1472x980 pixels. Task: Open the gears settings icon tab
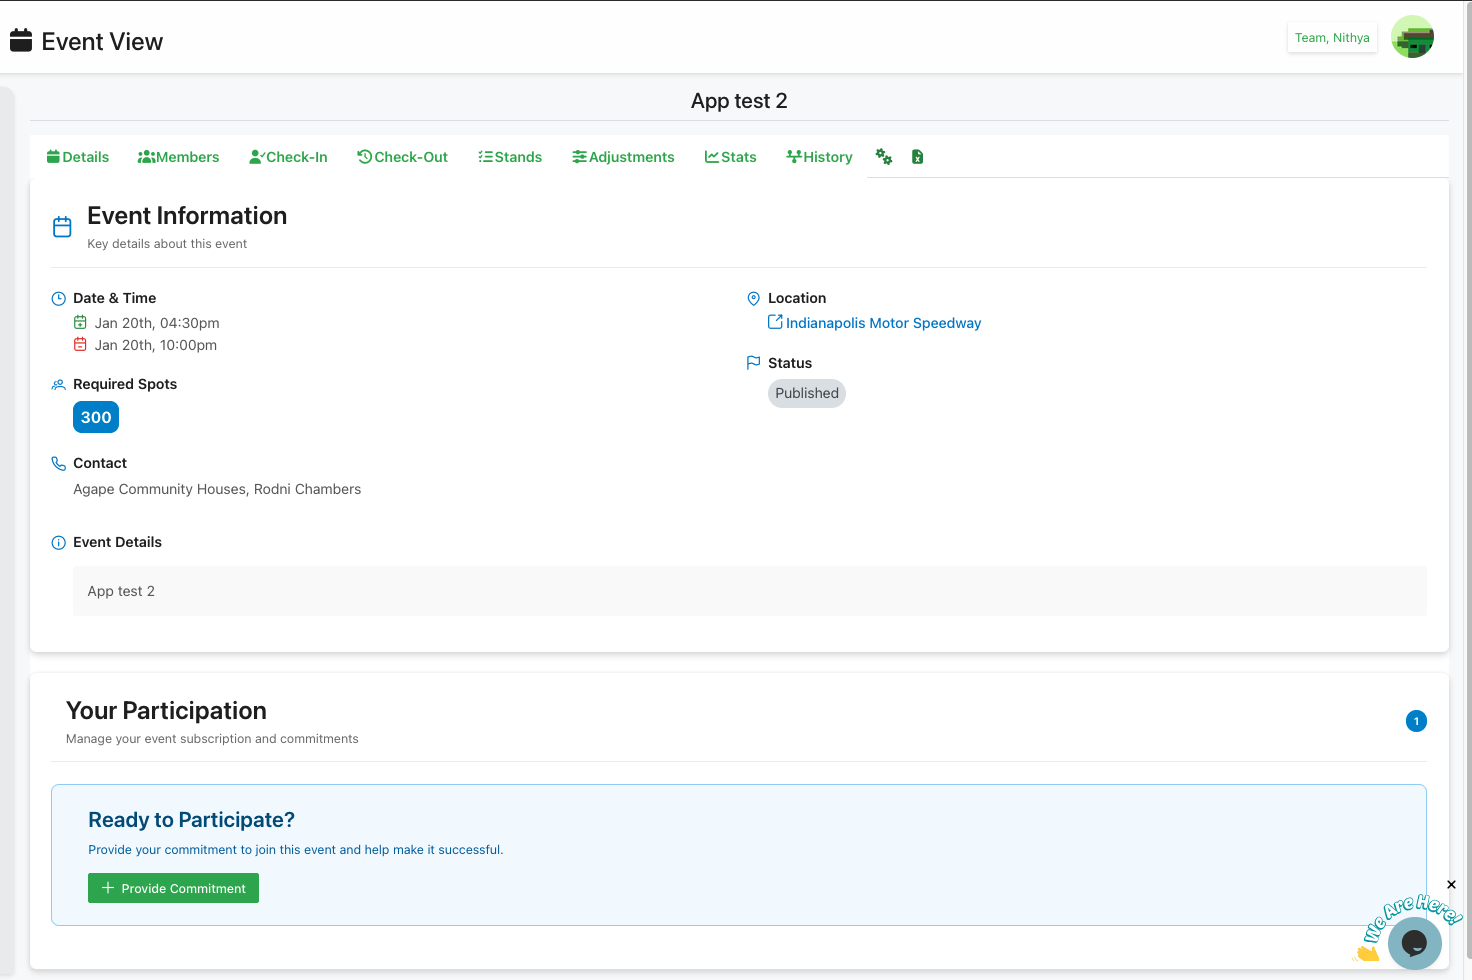[884, 157]
